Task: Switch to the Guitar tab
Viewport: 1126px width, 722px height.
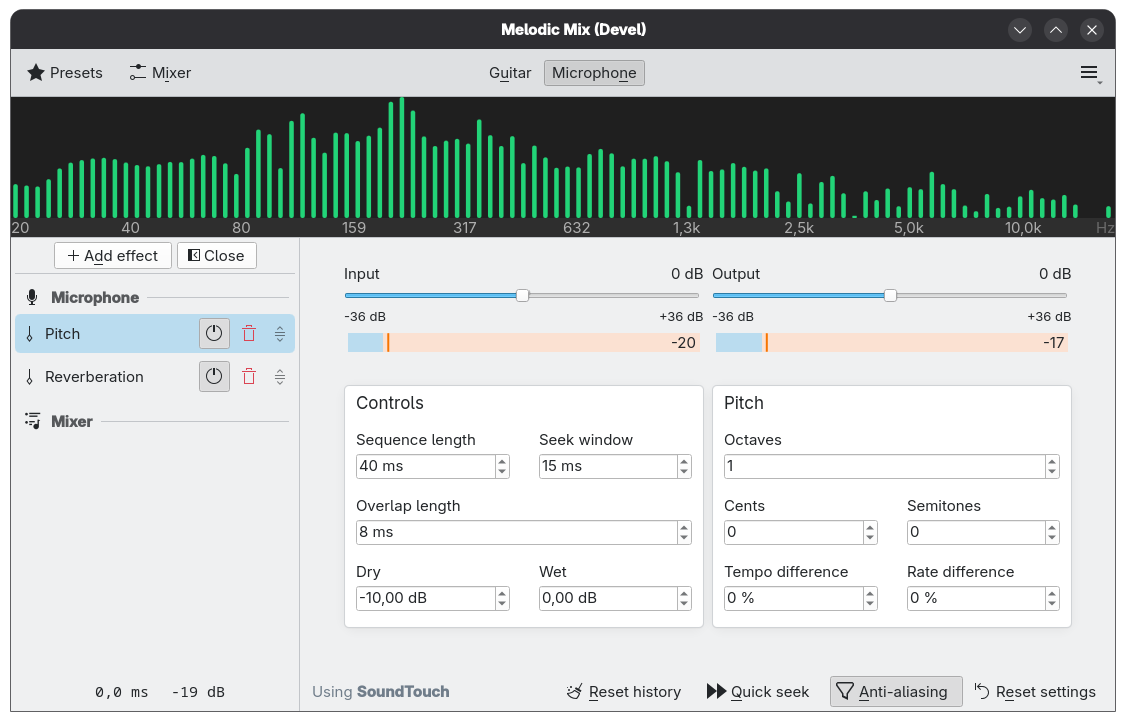Action: (510, 73)
